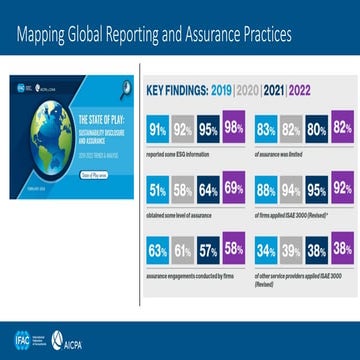Click the IFAC logo on the report cover
The image size is (360, 360).
point(25,88)
